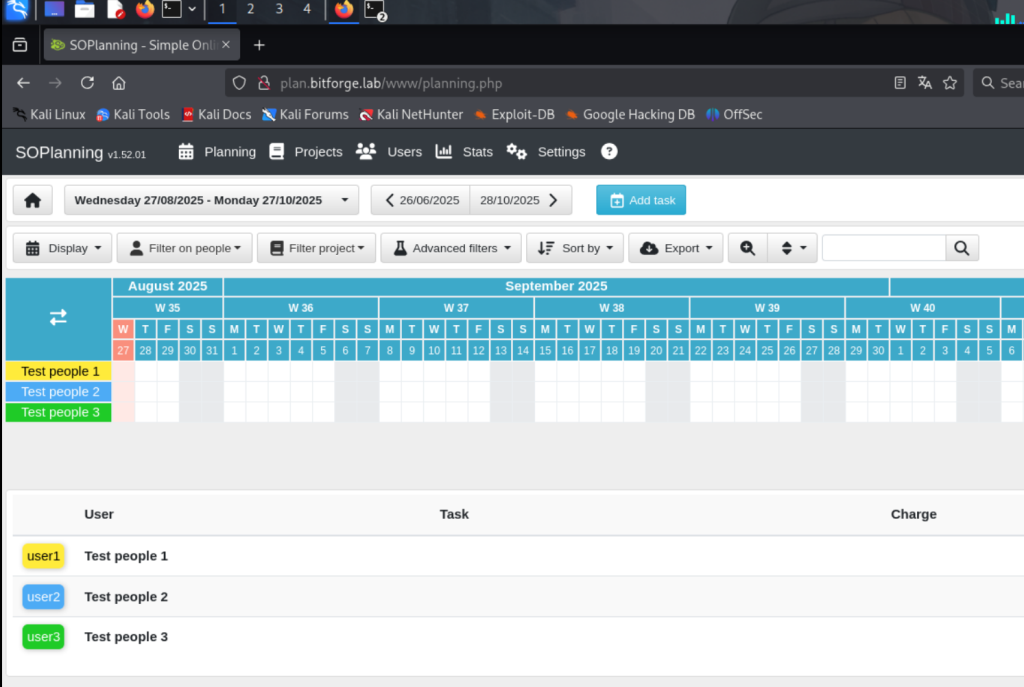Click the home icon button
This screenshot has height=687, width=1024.
pos(32,200)
